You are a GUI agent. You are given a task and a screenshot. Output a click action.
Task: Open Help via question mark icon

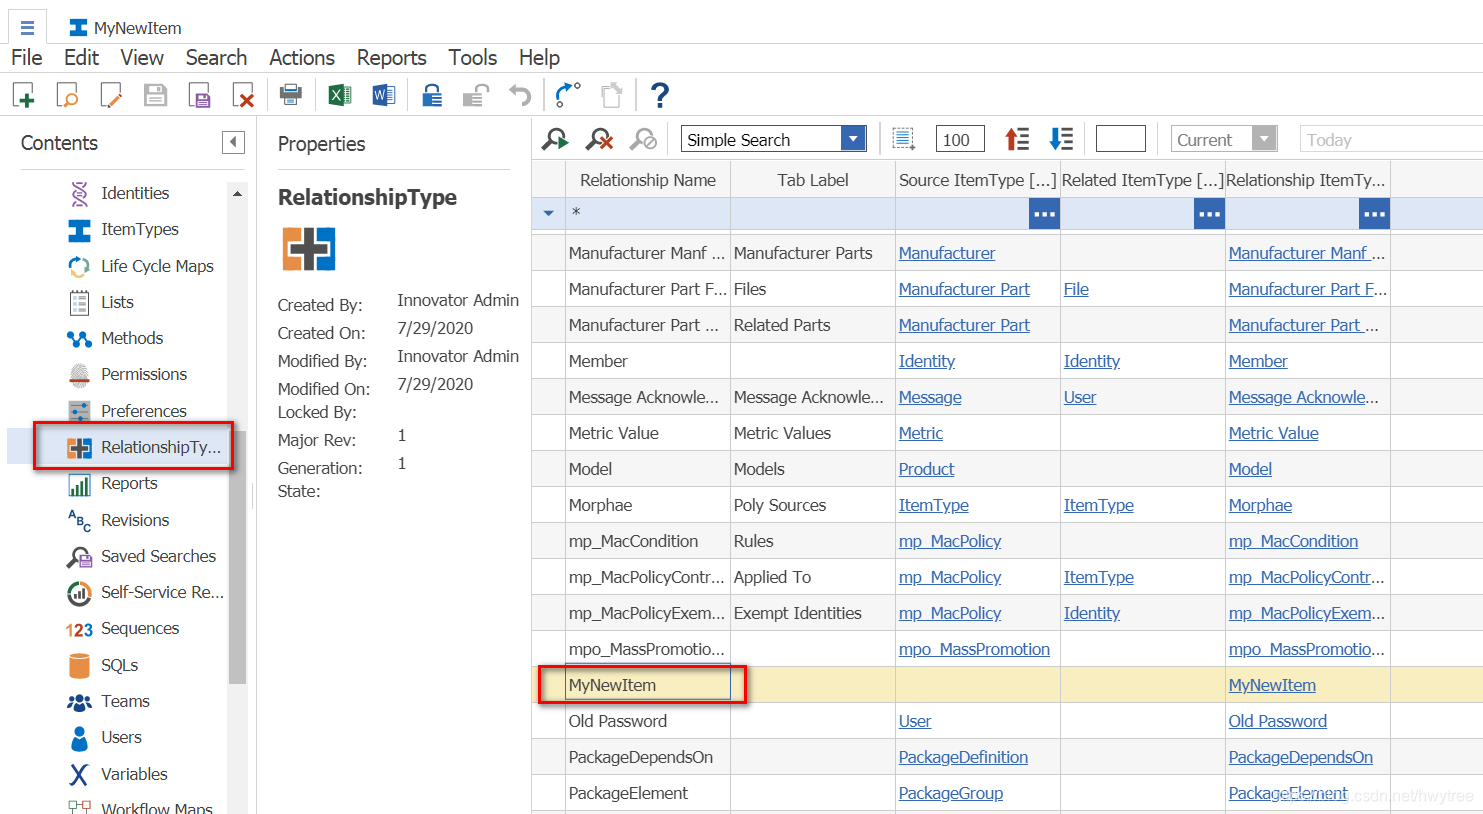659,95
